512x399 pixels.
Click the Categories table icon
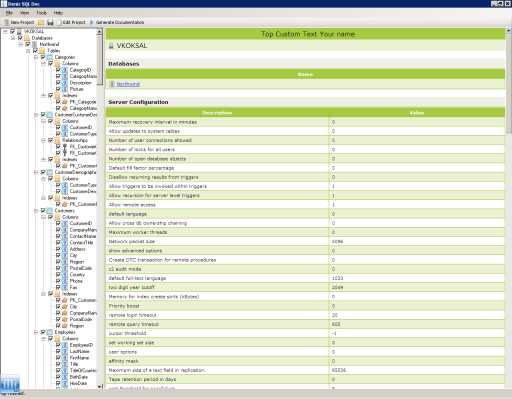[x=50, y=57]
